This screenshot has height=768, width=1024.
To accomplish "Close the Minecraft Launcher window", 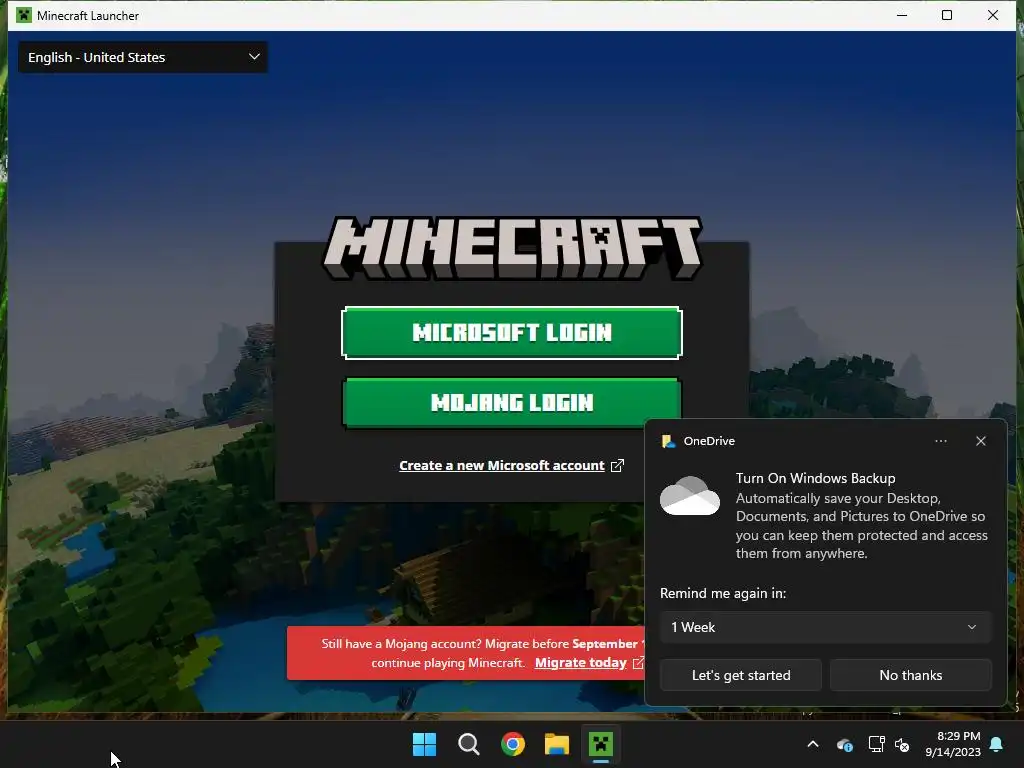I will 993,15.
